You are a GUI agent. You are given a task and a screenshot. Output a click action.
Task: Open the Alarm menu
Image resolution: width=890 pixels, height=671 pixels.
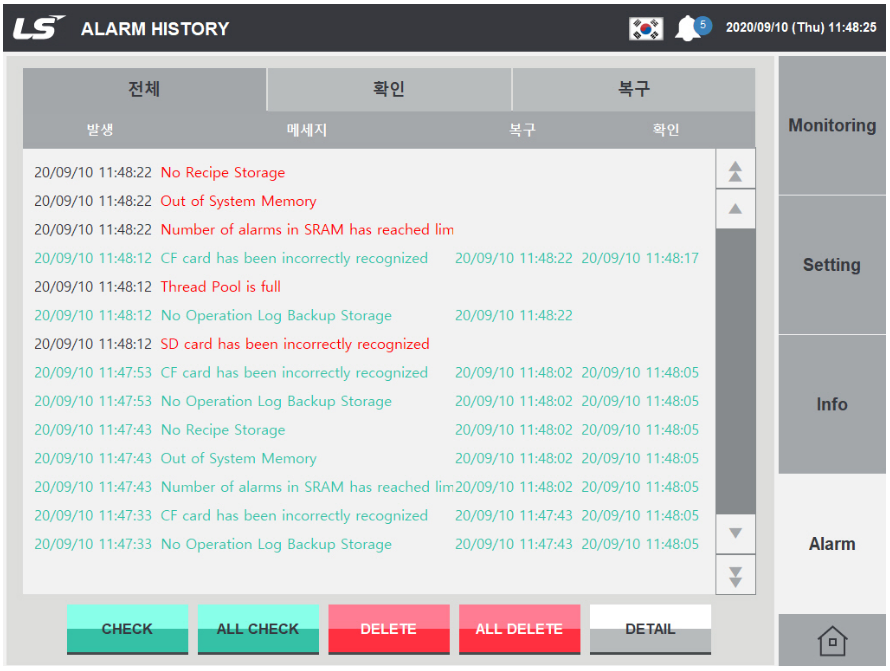pos(832,544)
